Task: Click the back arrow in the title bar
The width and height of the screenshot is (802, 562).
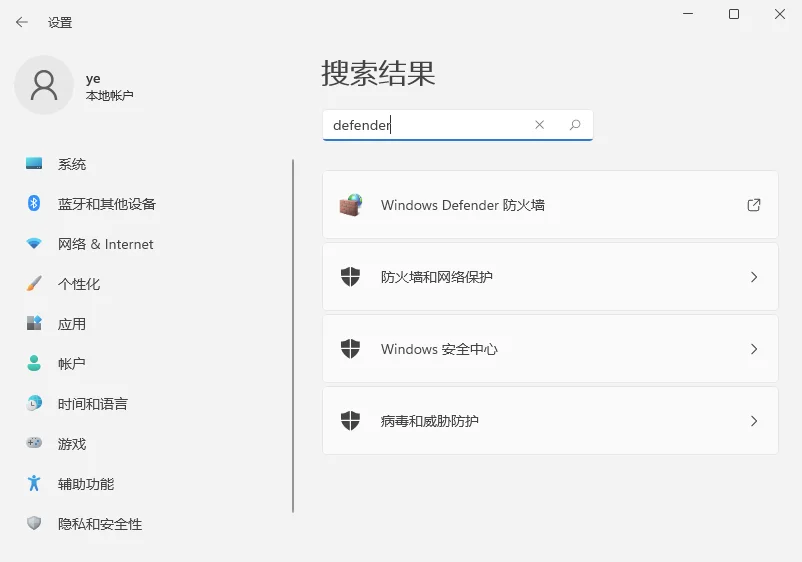Action: (22, 22)
